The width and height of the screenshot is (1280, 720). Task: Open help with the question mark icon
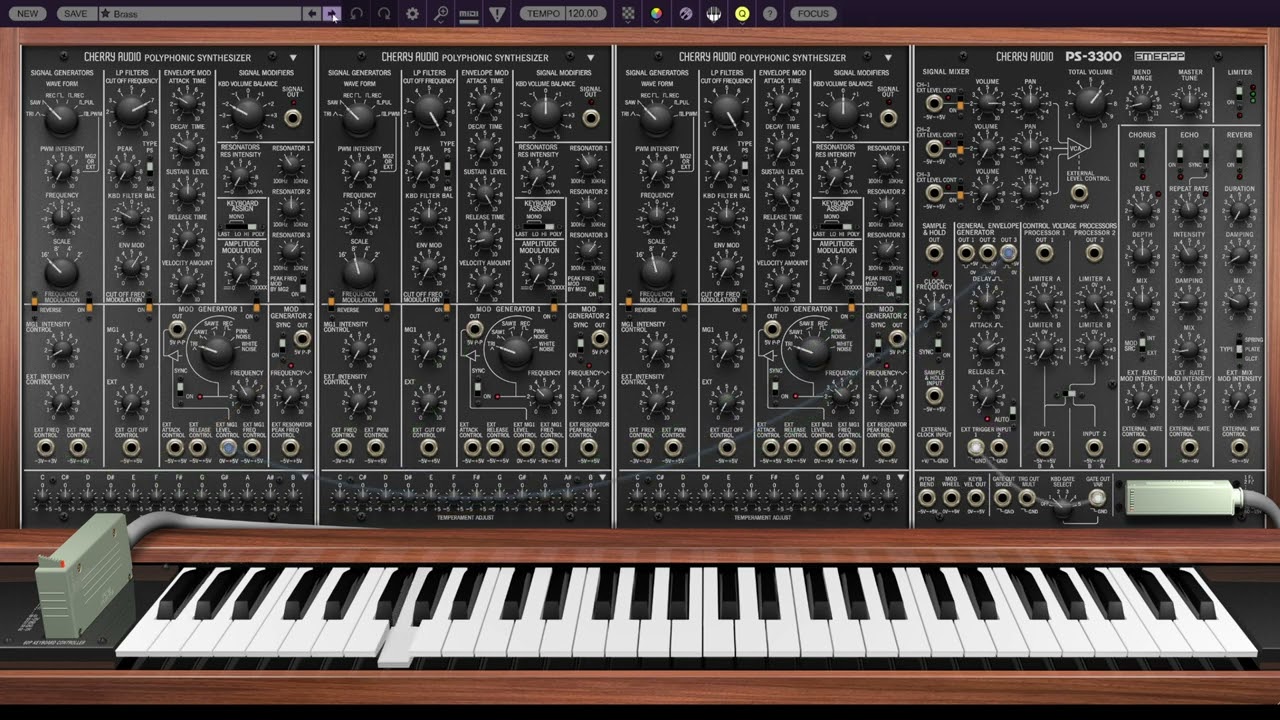(x=770, y=14)
